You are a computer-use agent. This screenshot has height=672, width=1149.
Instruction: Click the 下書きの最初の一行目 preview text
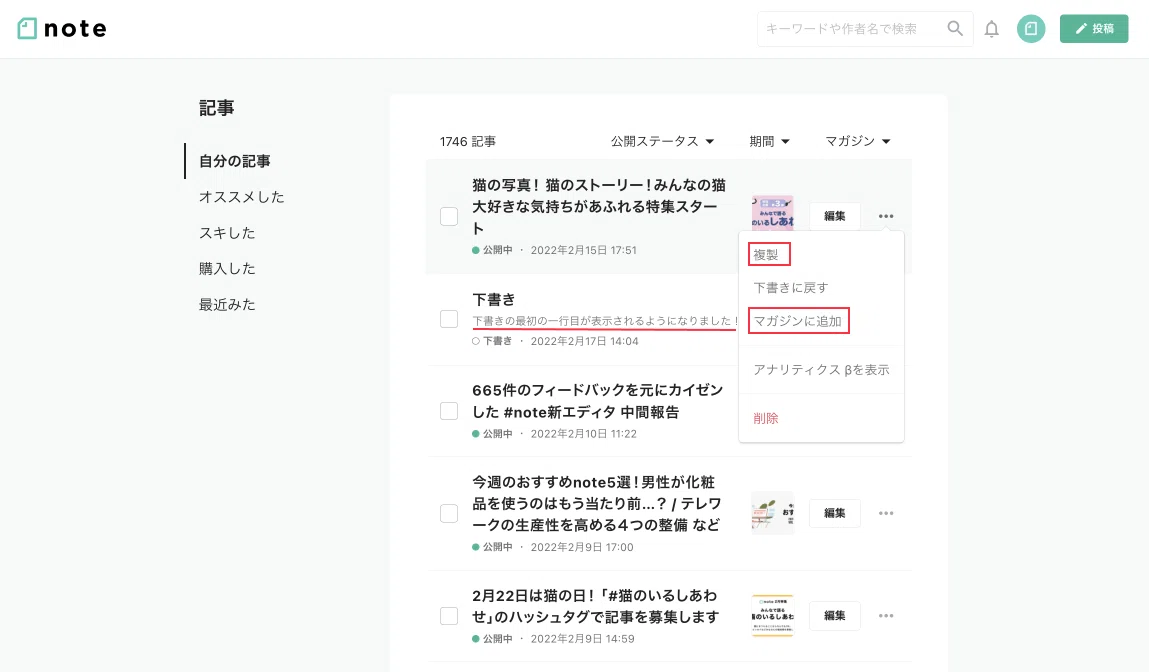pos(605,321)
